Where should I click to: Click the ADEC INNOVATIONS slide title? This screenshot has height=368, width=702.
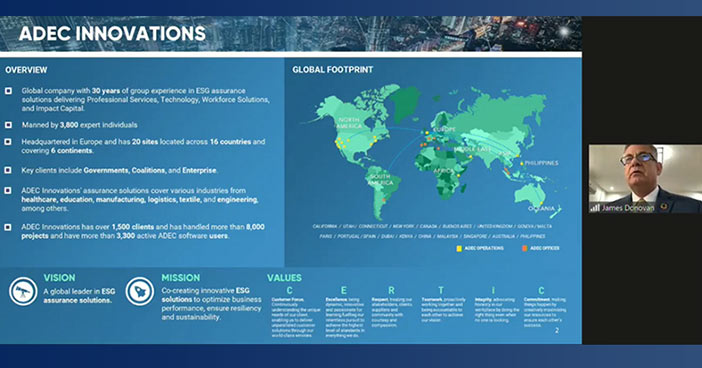(112, 34)
